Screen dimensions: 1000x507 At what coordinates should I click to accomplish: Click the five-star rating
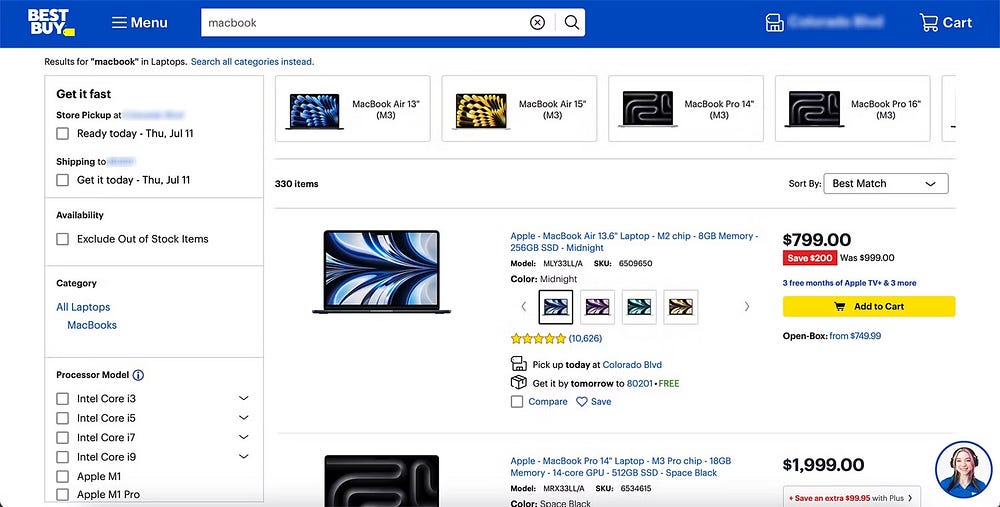tap(538, 339)
